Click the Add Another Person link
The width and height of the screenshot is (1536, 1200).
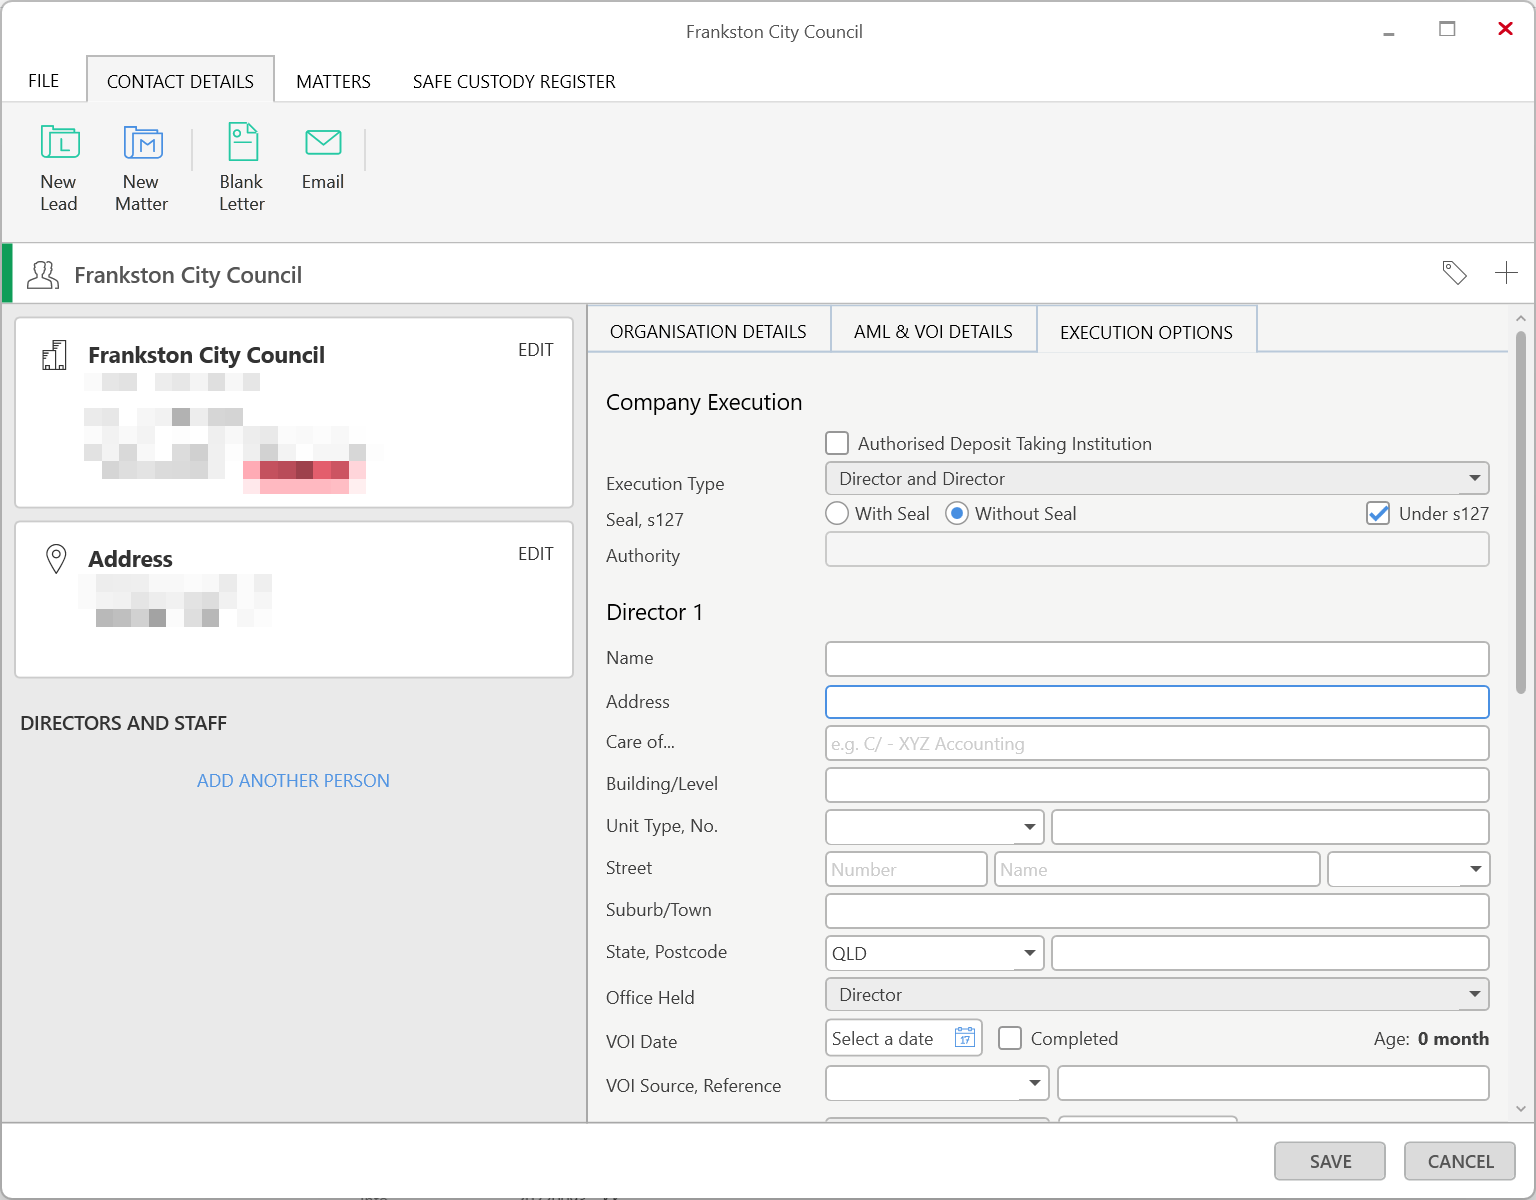click(x=293, y=781)
